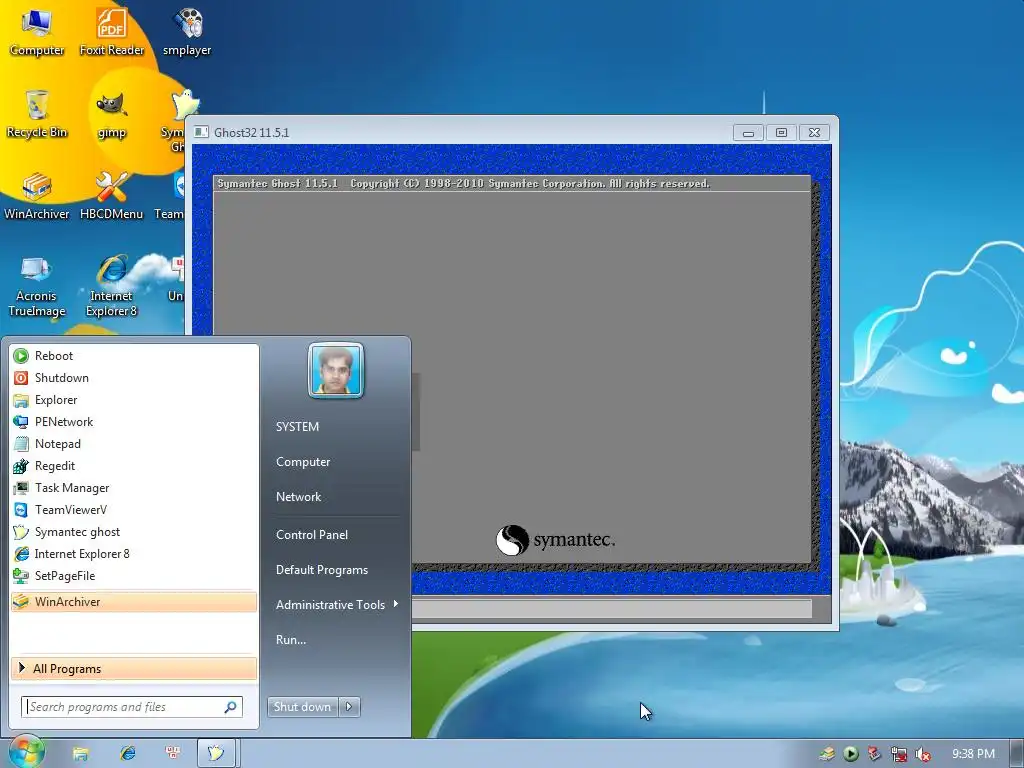
Task: Open Regedit from the Start menu
Action: [134, 466]
